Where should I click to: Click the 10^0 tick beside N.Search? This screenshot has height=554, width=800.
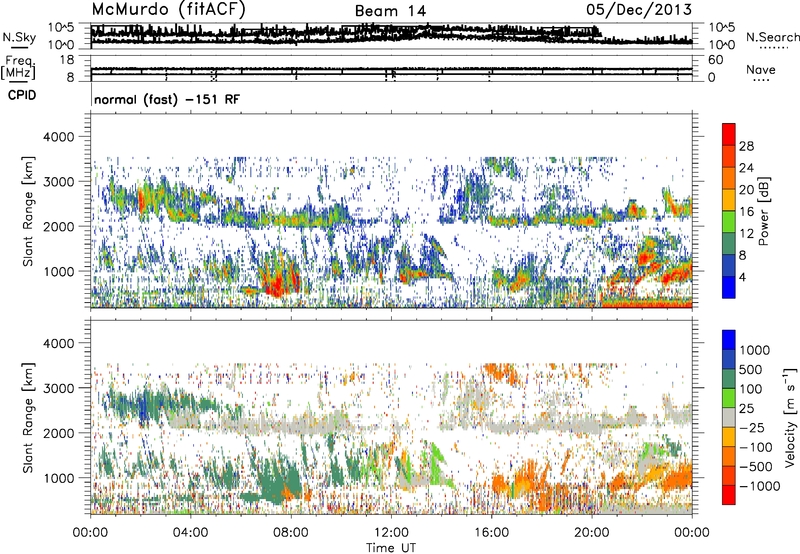722,45
